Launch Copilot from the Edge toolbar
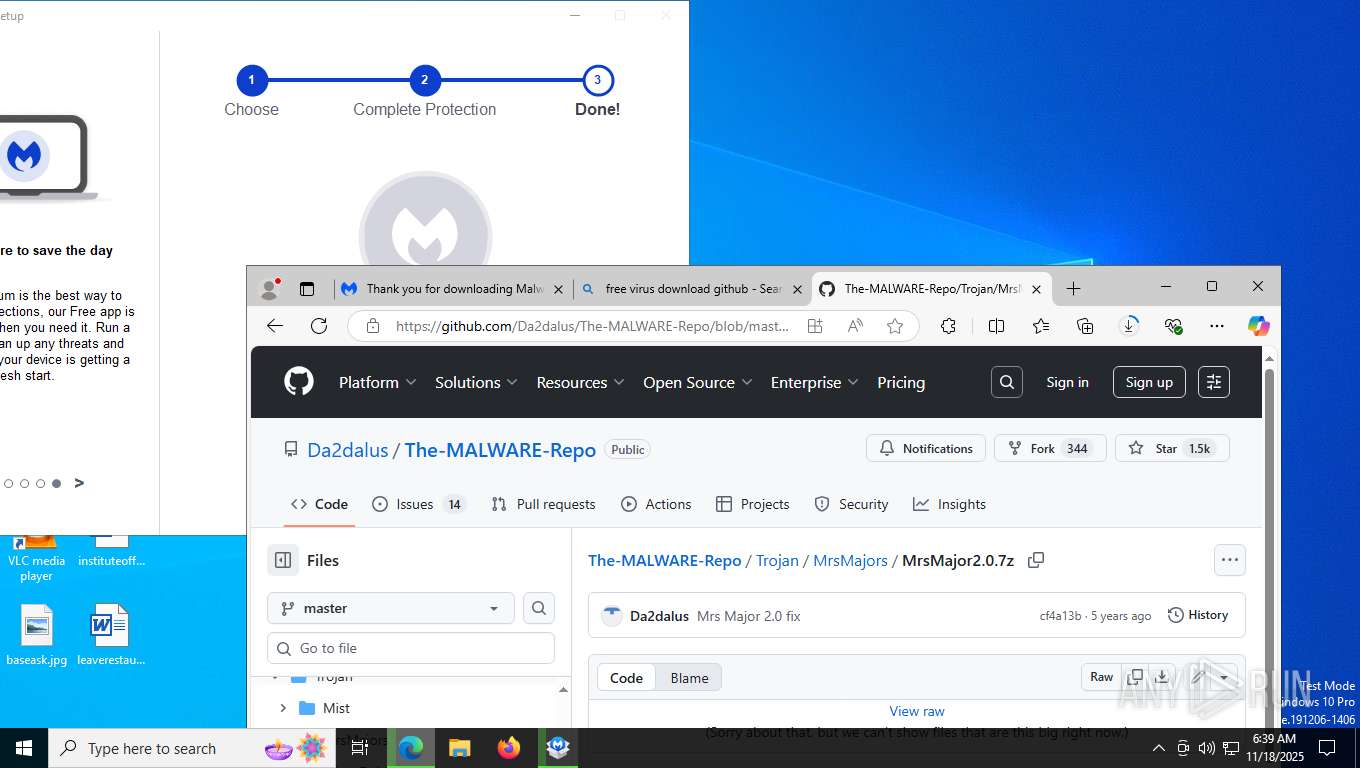This screenshot has height=768, width=1360. [x=1258, y=326]
